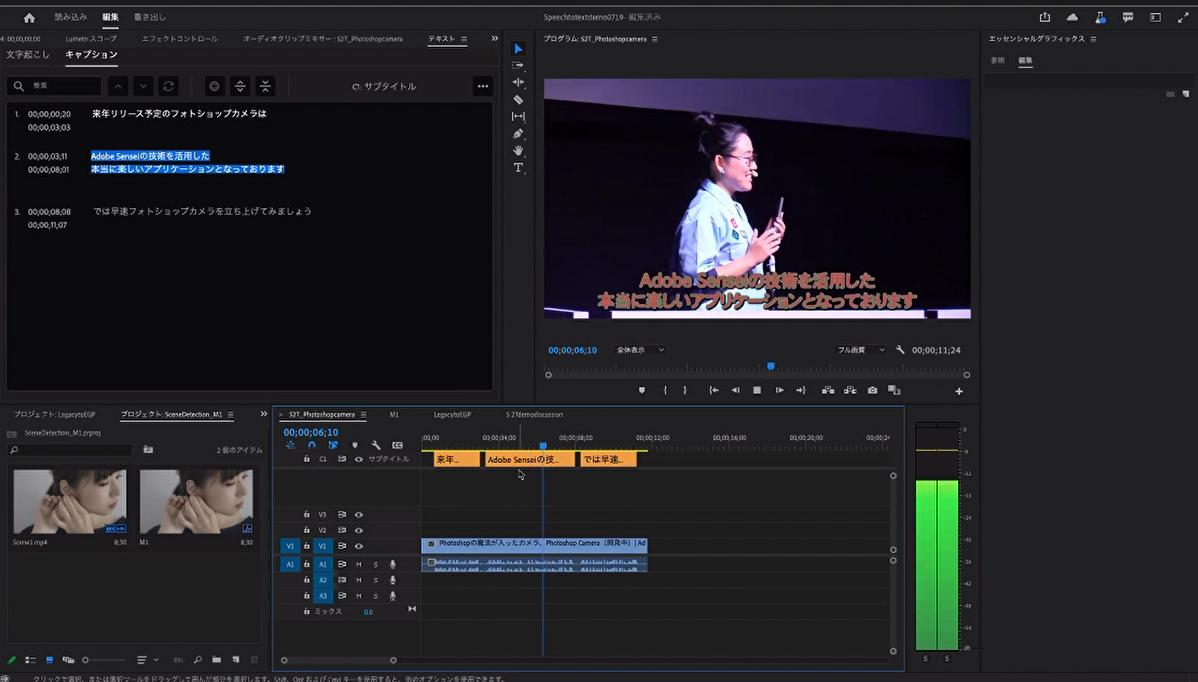1198x682 pixels.
Task: Step back one frame
Action: tap(735, 390)
